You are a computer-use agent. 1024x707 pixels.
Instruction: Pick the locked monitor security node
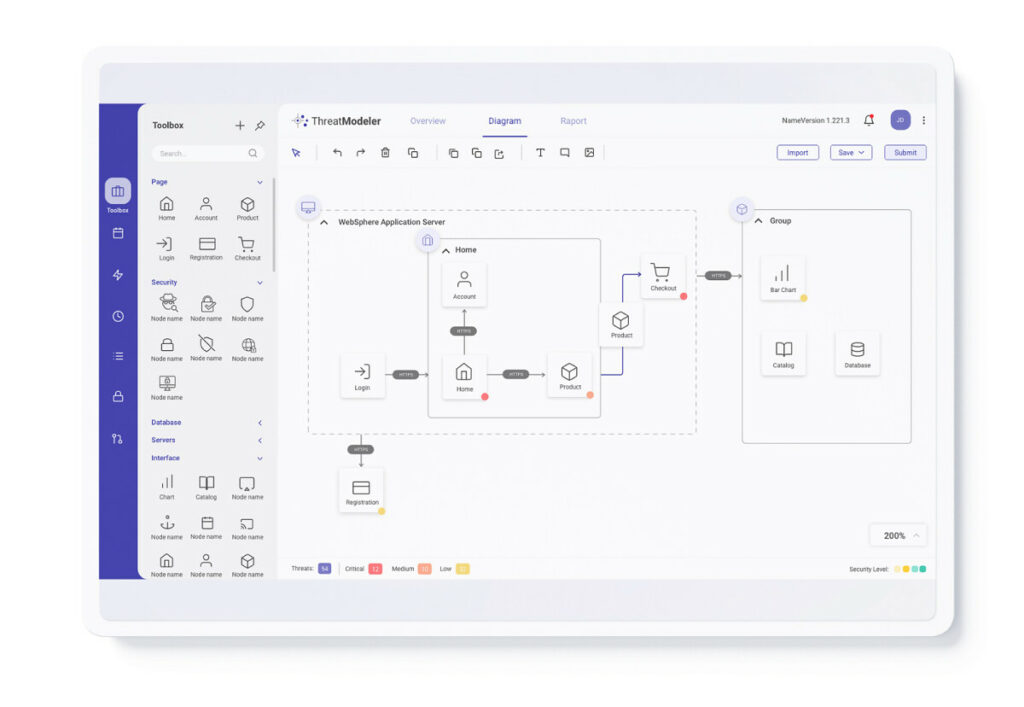(167, 387)
